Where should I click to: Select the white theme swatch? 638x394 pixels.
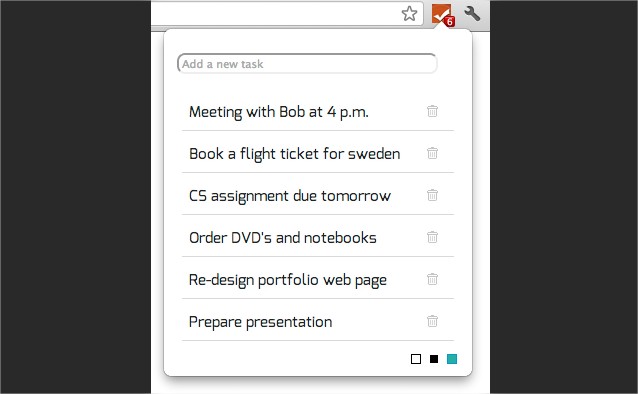(x=416, y=359)
